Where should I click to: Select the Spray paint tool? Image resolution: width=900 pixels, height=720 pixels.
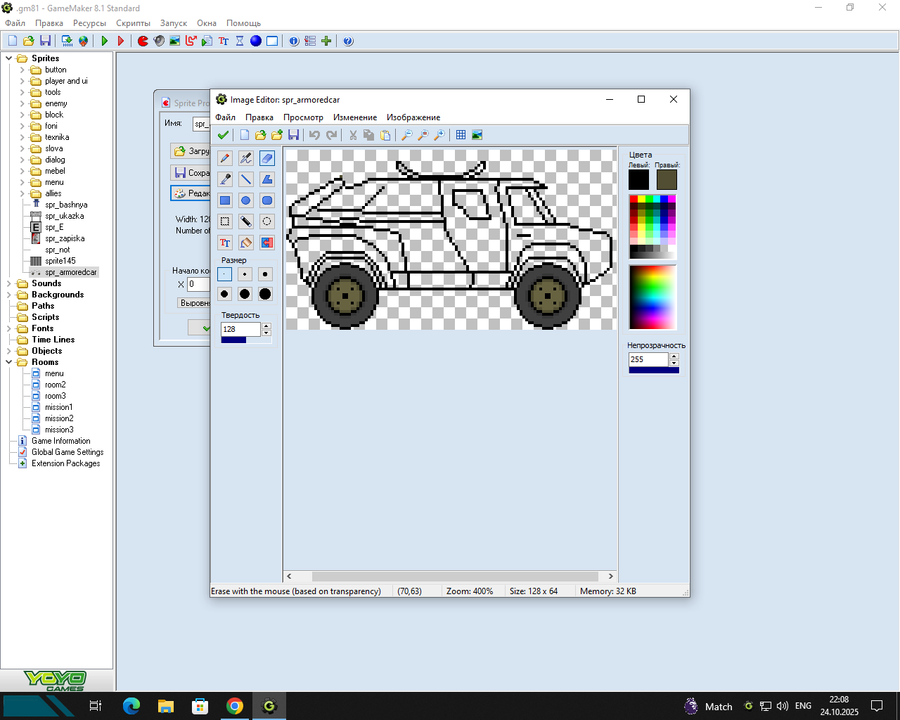tap(246, 158)
